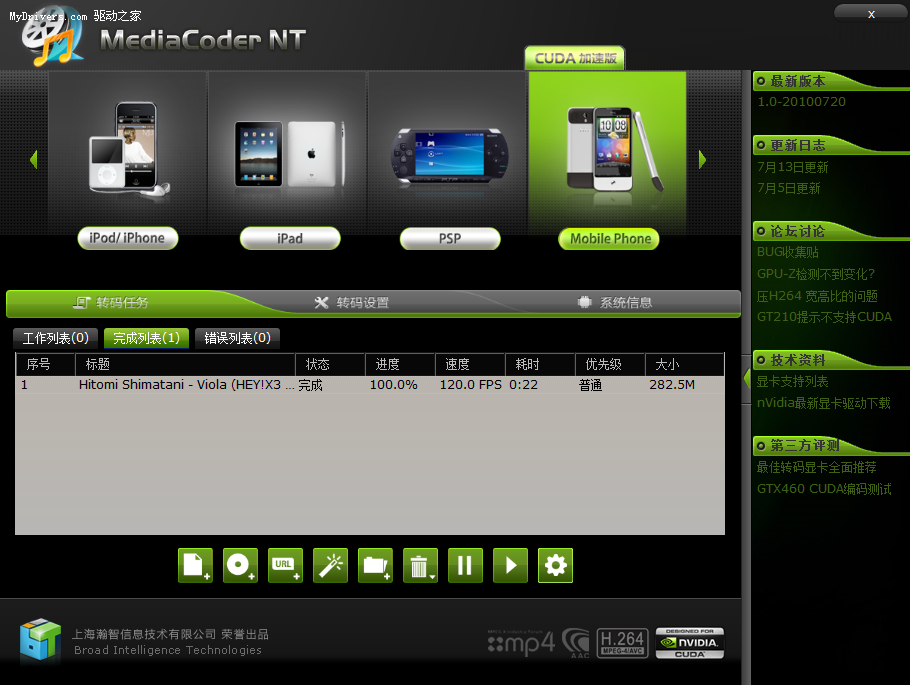Open the BUG收集贴 forum link
910x685 pixels.
pos(788,252)
